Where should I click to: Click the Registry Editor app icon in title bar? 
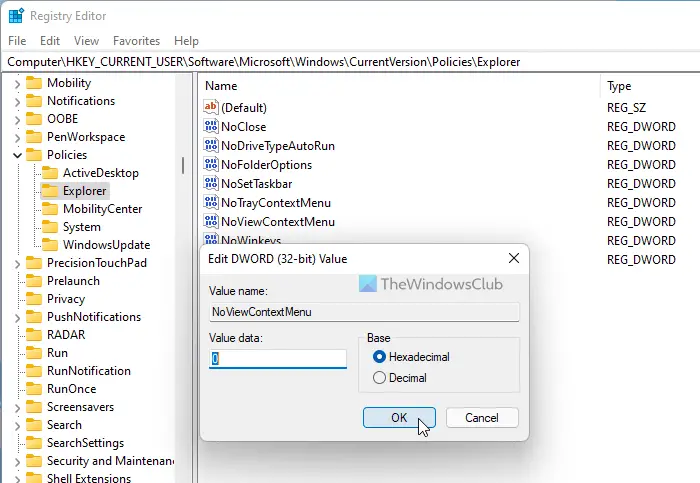coord(16,16)
